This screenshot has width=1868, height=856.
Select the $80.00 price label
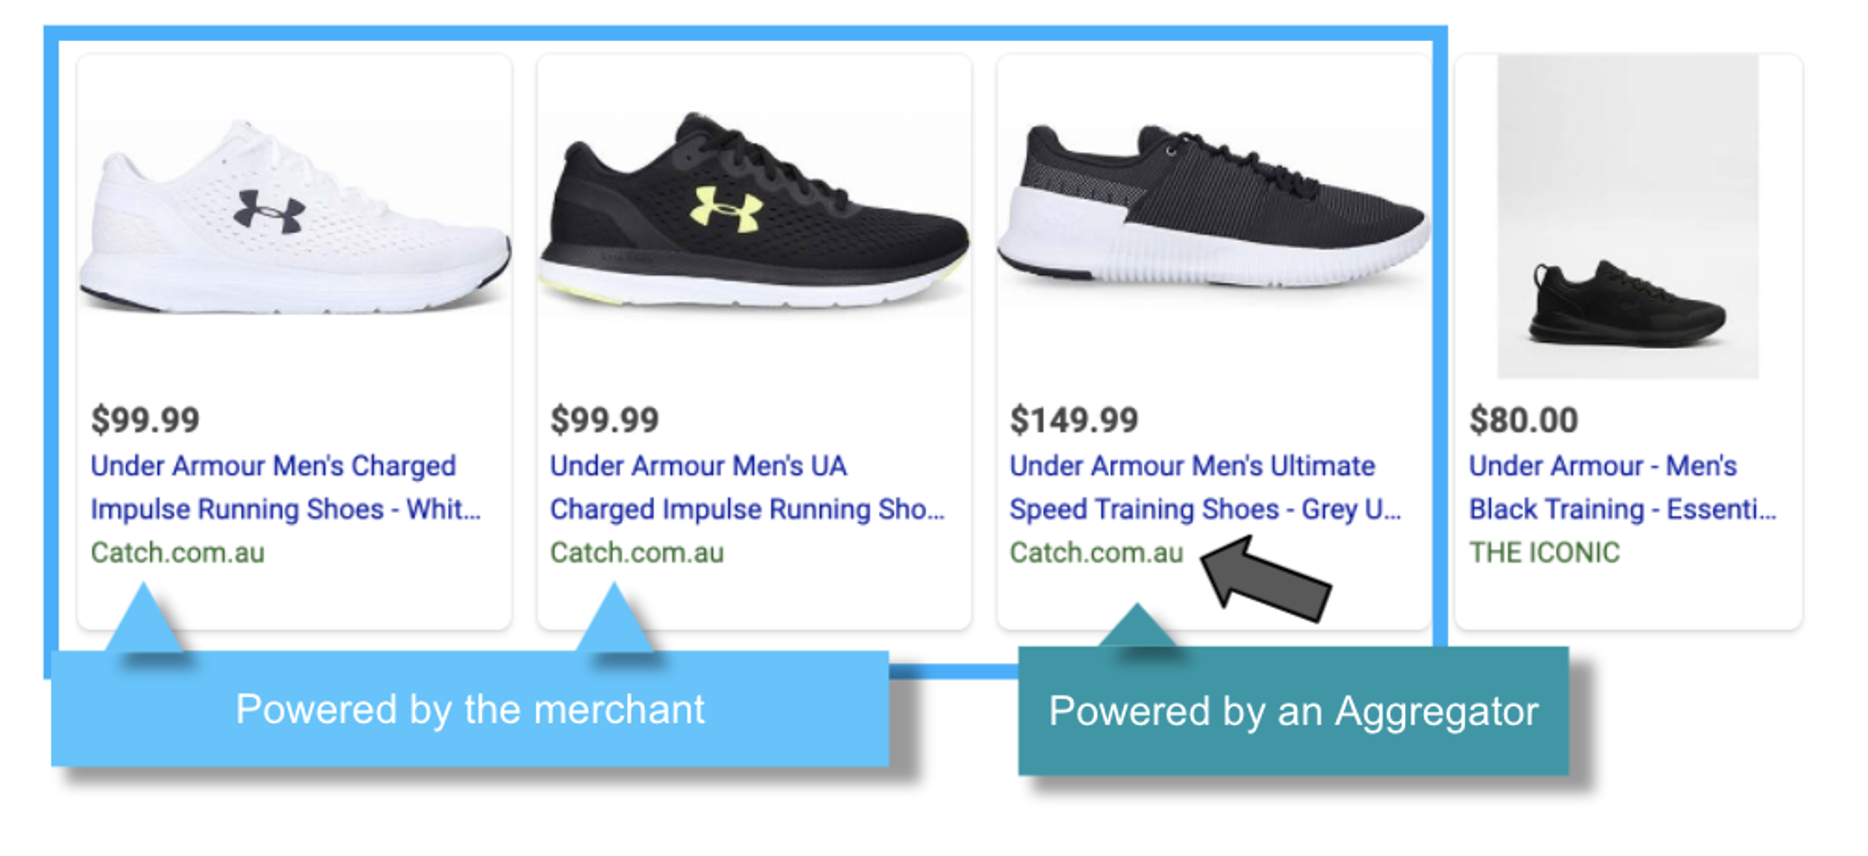click(1524, 421)
